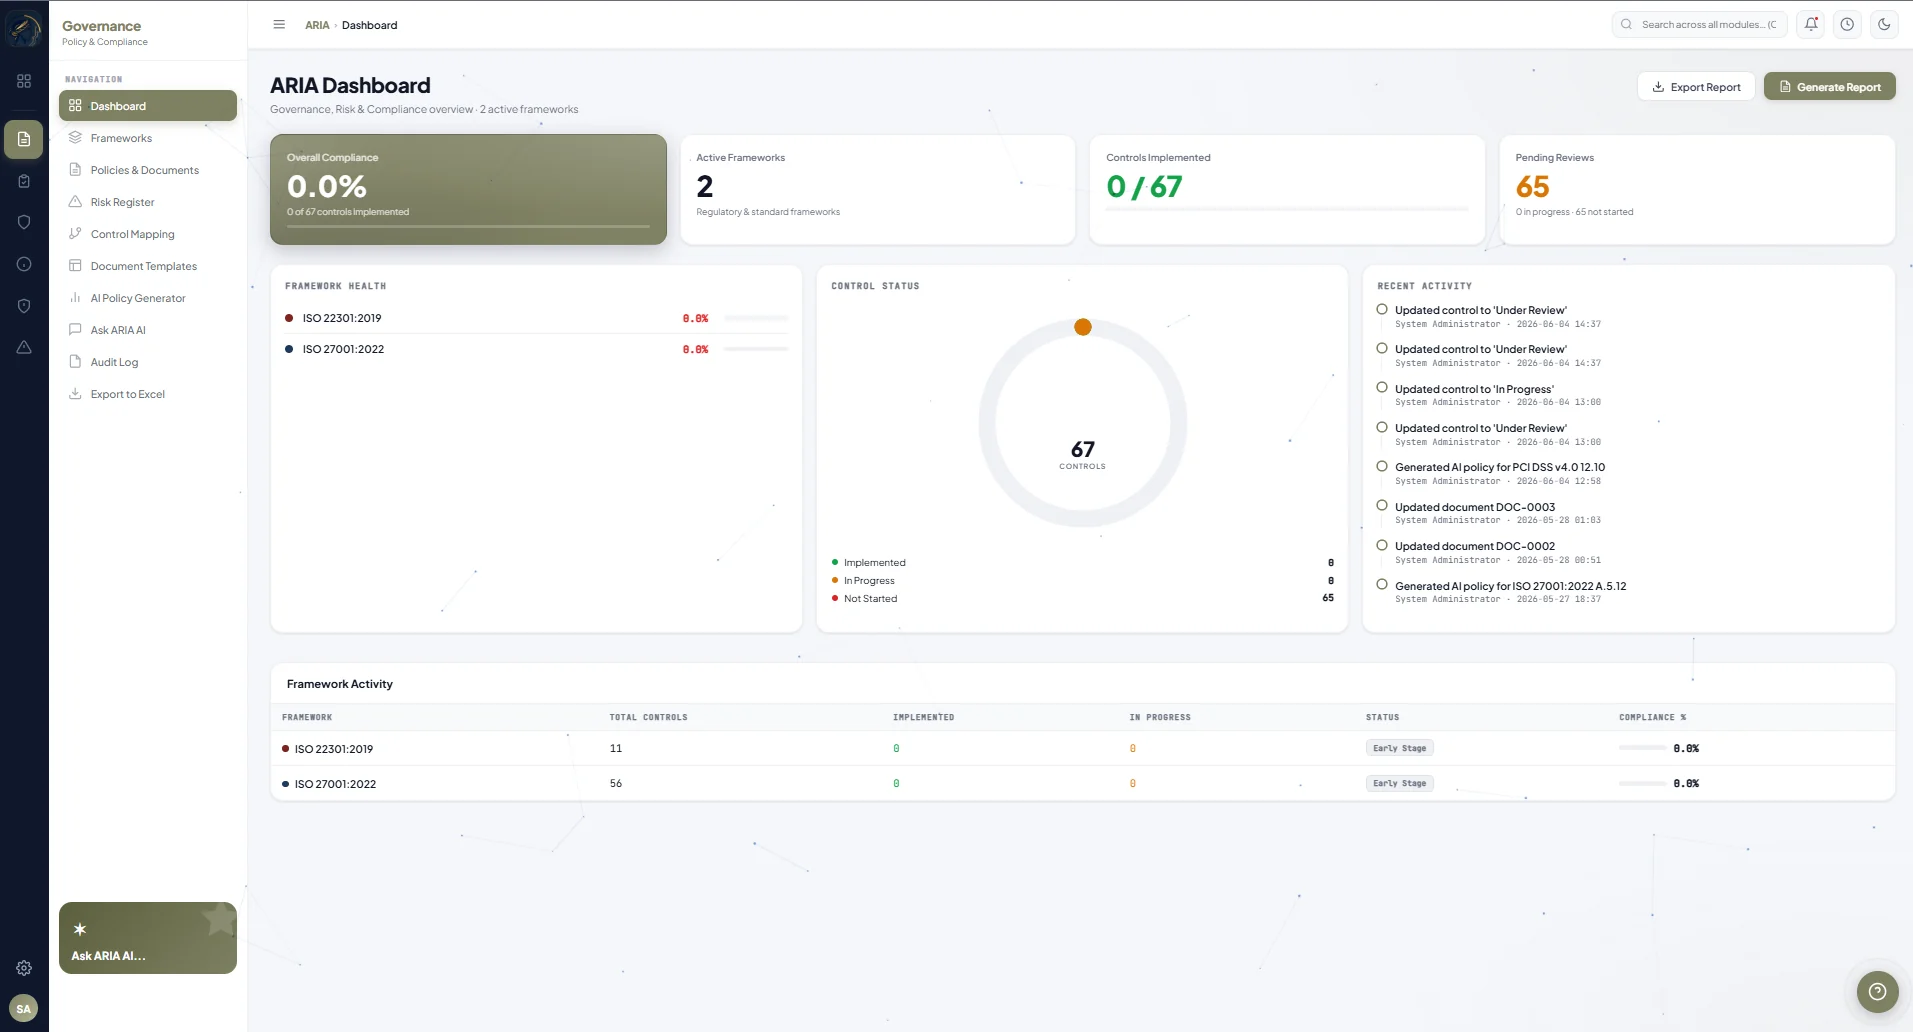The width and height of the screenshot is (1913, 1032).
Task: Open the notifications bell
Action: click(1811, 25)
